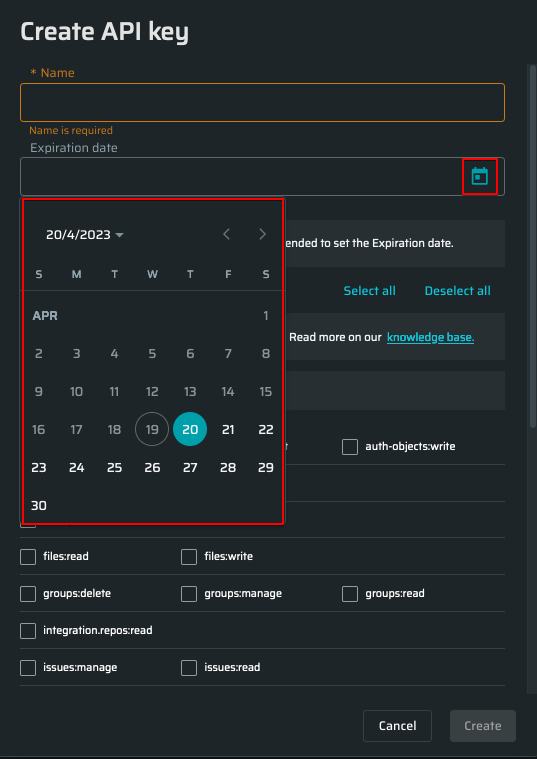Open the calendar picker icon
The width and height of the screenshot is (537, 759).
pos(479,177)
